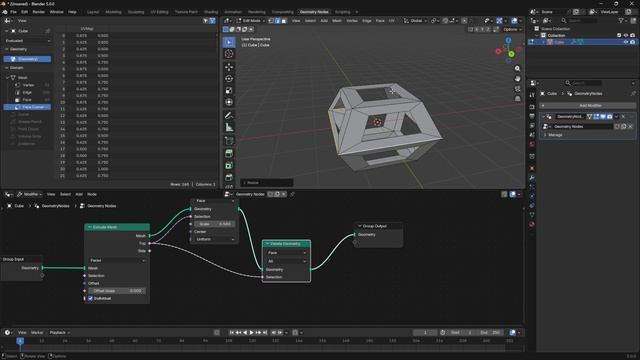Select the Scale tool in viewport toolbar
This screenshot has height=360, width=640.
tap(229, 91)
